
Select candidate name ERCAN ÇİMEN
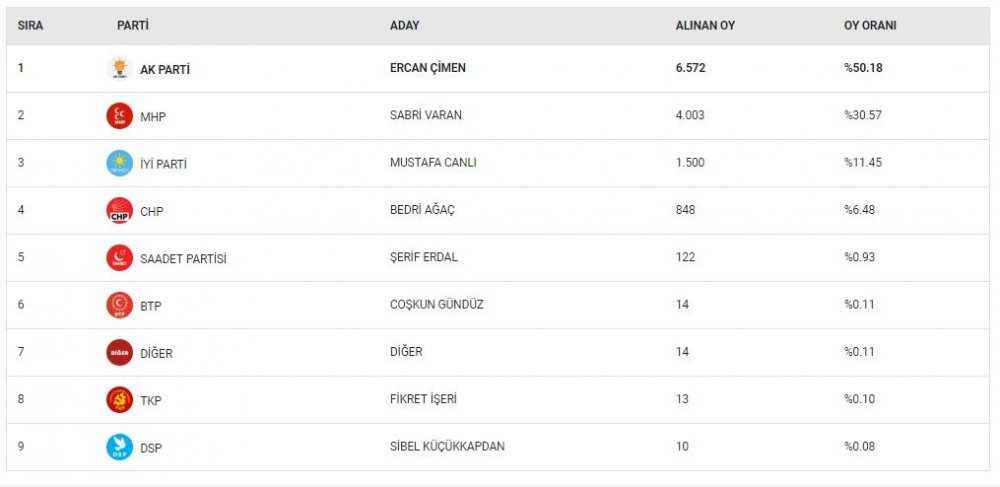click(x=427, y=68)
